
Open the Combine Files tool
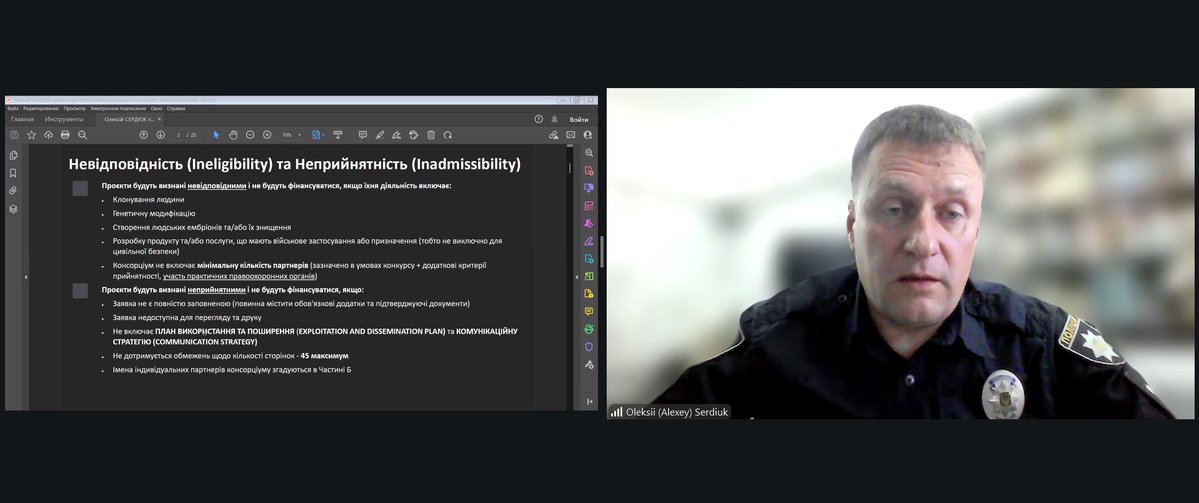pyautogui.click(x=589, y=188)
